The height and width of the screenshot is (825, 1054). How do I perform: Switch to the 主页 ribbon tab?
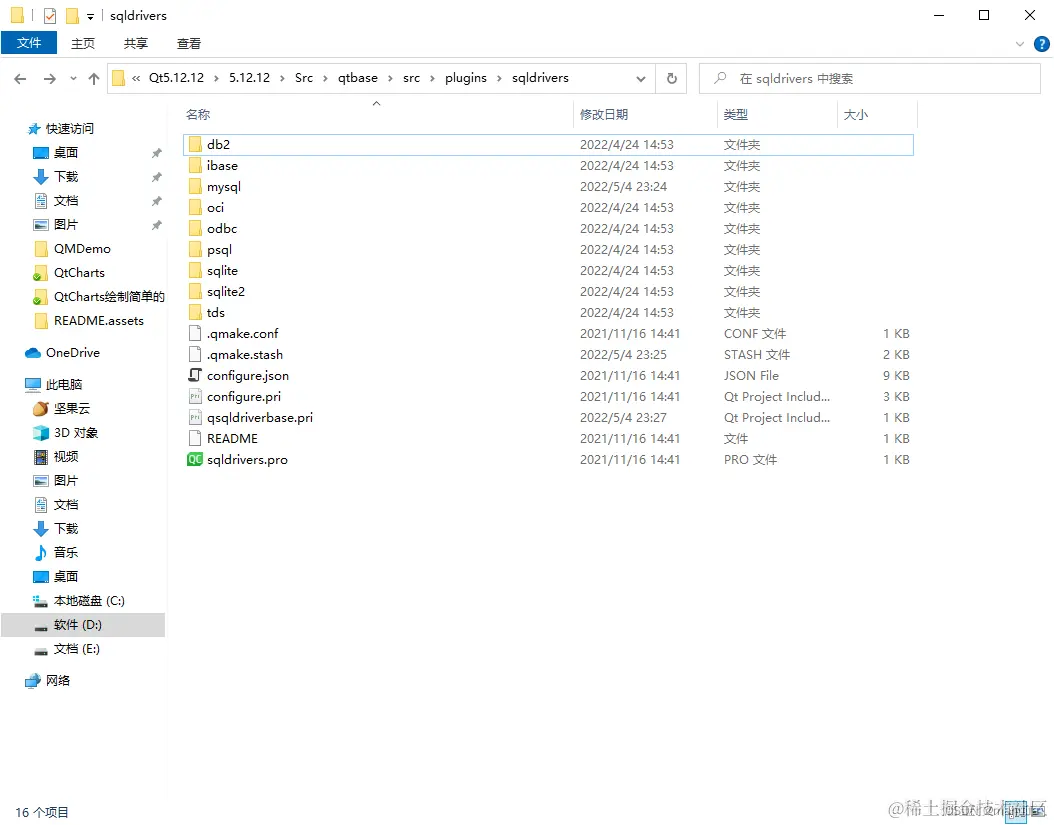point(83,44)
